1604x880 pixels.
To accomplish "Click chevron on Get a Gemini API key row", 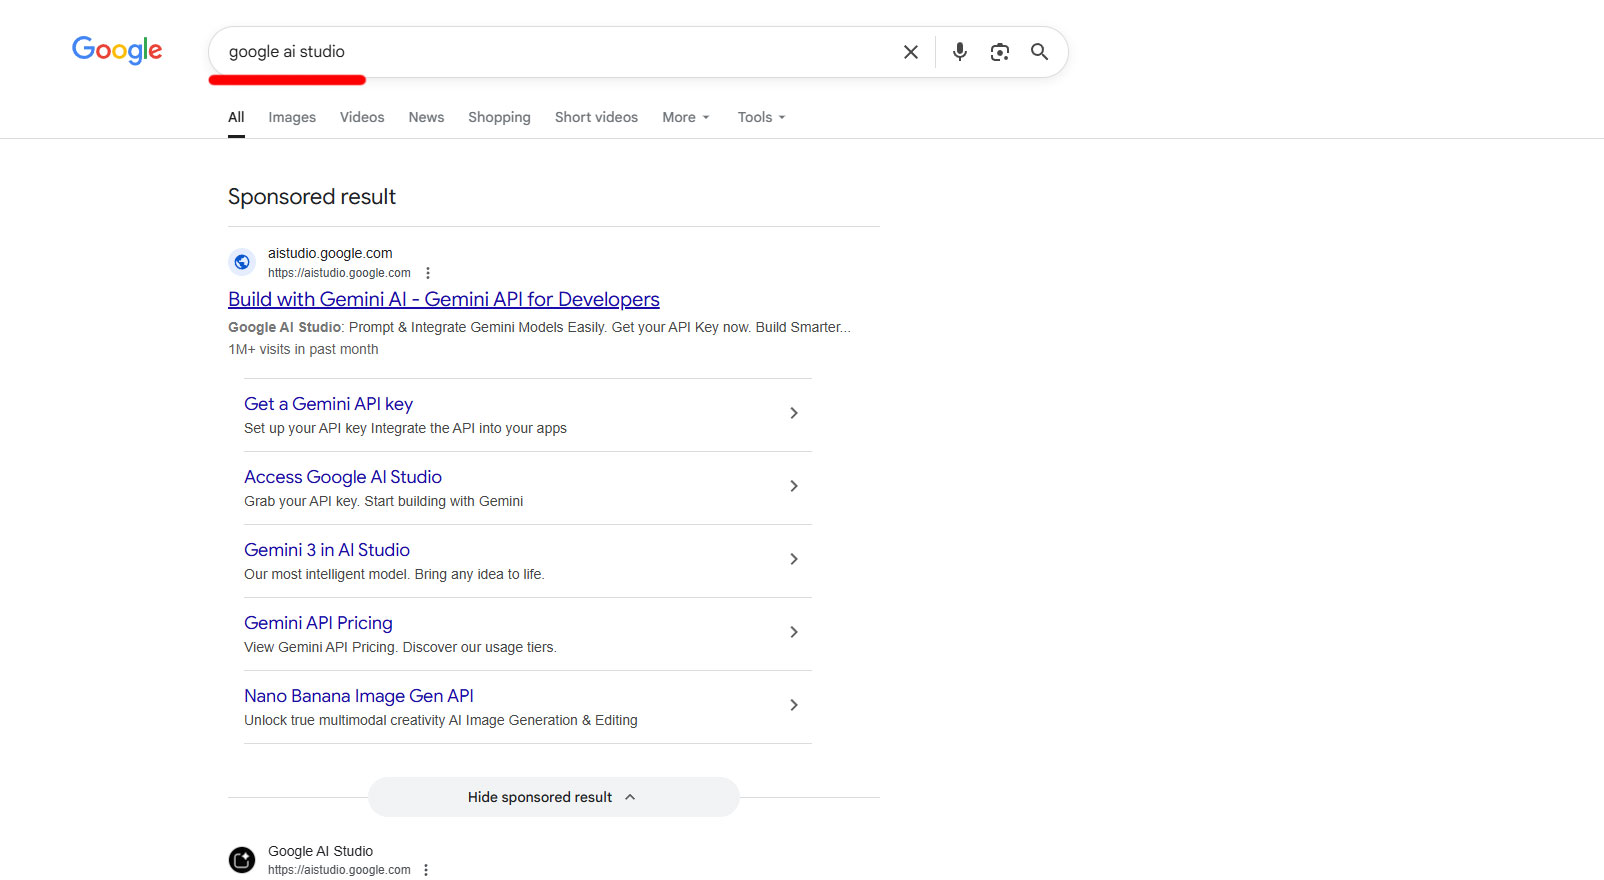I will pyautogui.click(x=794, y=413).
